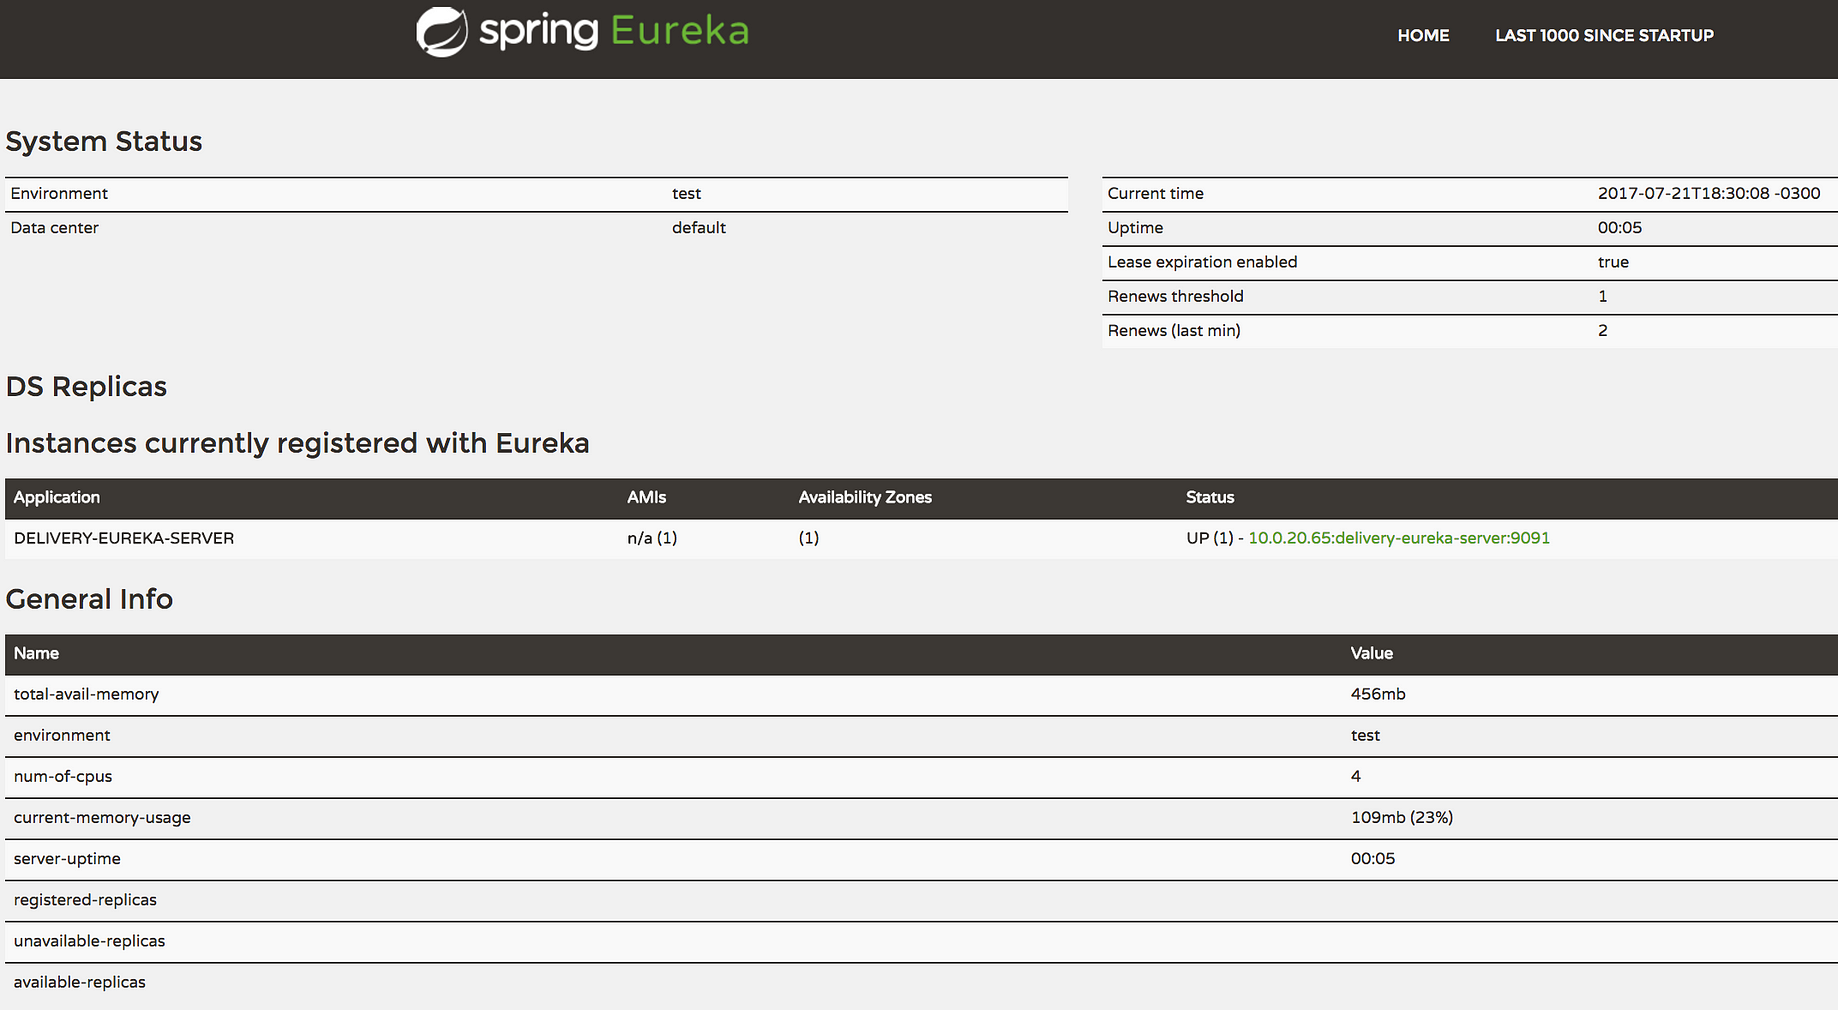Select the num-of-cpus value 4

point(1356,777)
